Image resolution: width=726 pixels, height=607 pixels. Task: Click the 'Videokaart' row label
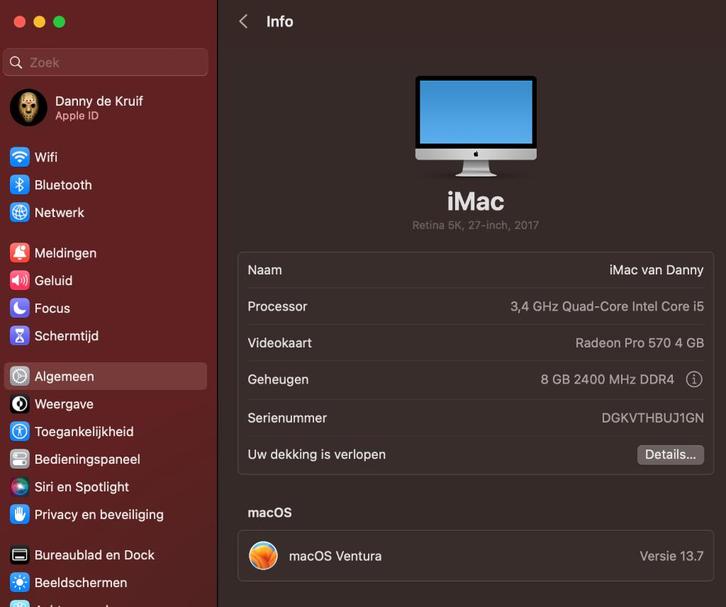[280, 343]
